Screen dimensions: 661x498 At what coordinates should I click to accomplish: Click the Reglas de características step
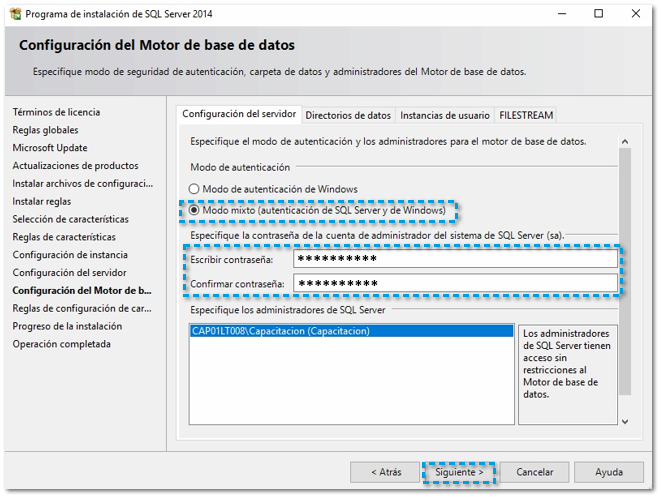coord(64,237)
